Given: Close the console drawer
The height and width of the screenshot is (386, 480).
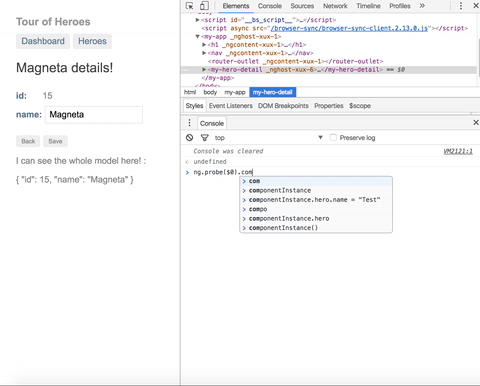Looking at the screenshot, I should (x=476, y=123).
